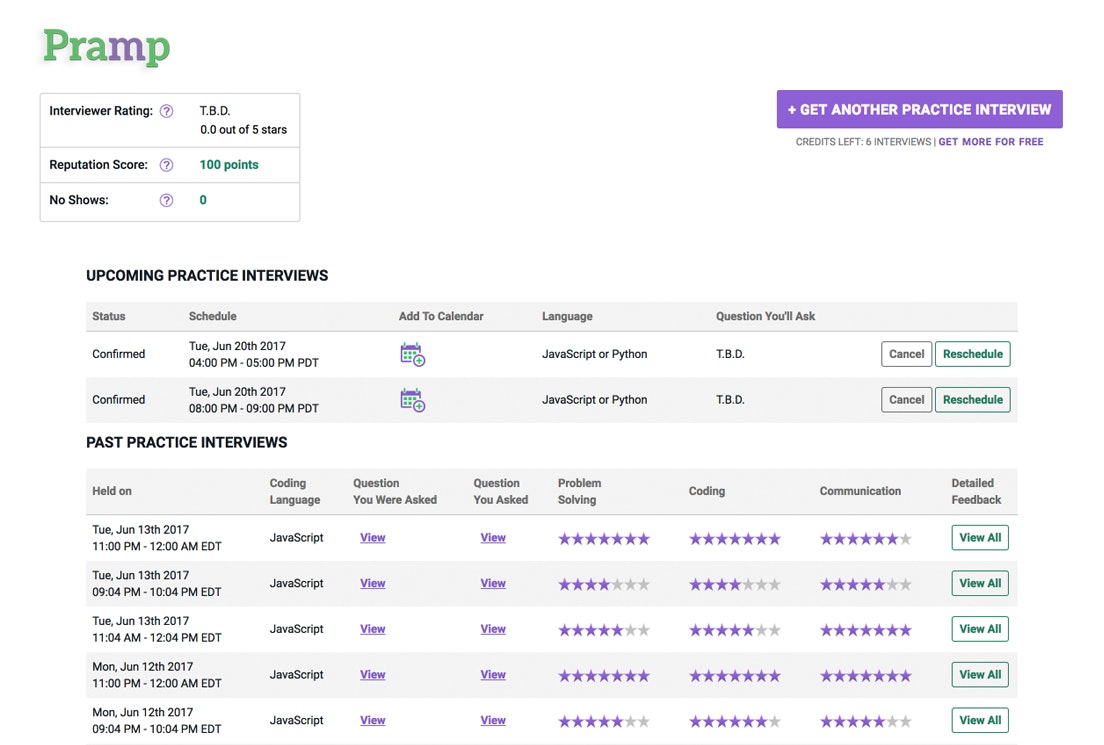Screen dimensions: 1104x745
Task: View question you were asked in the first past interview
Action: point(372,538)
